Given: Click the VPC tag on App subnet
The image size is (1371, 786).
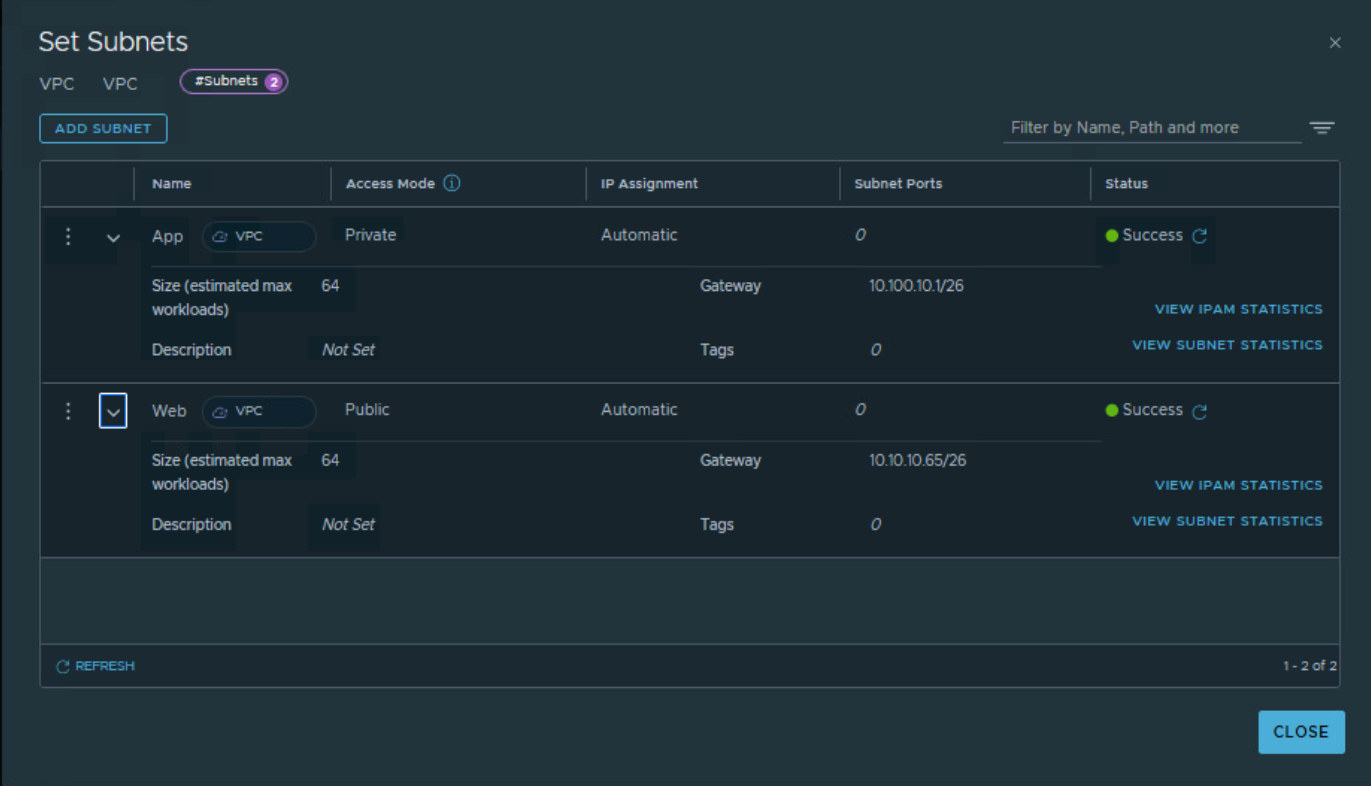Looking at the screenshot, I should pos(259,237).
